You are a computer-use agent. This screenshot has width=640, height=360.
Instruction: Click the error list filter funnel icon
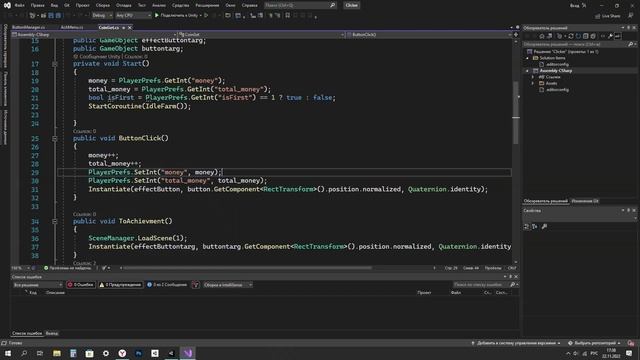[196, 285]
